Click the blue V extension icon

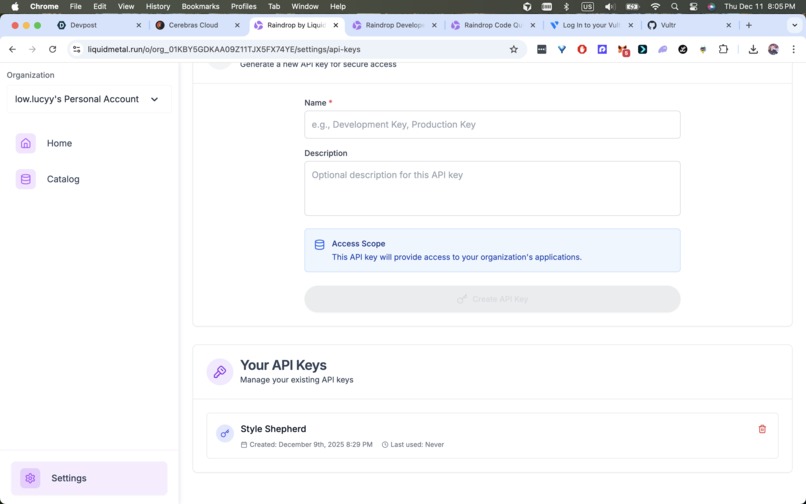point(562,49)
